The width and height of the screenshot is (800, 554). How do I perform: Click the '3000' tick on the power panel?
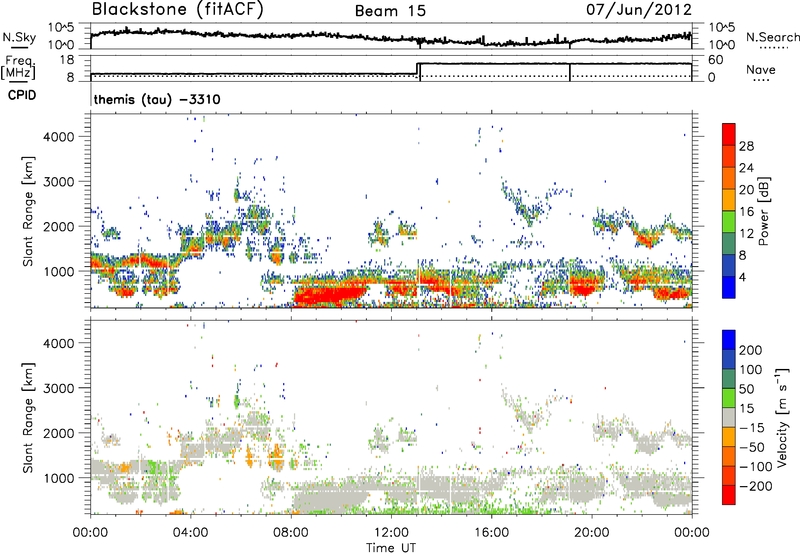click(59, 182)
